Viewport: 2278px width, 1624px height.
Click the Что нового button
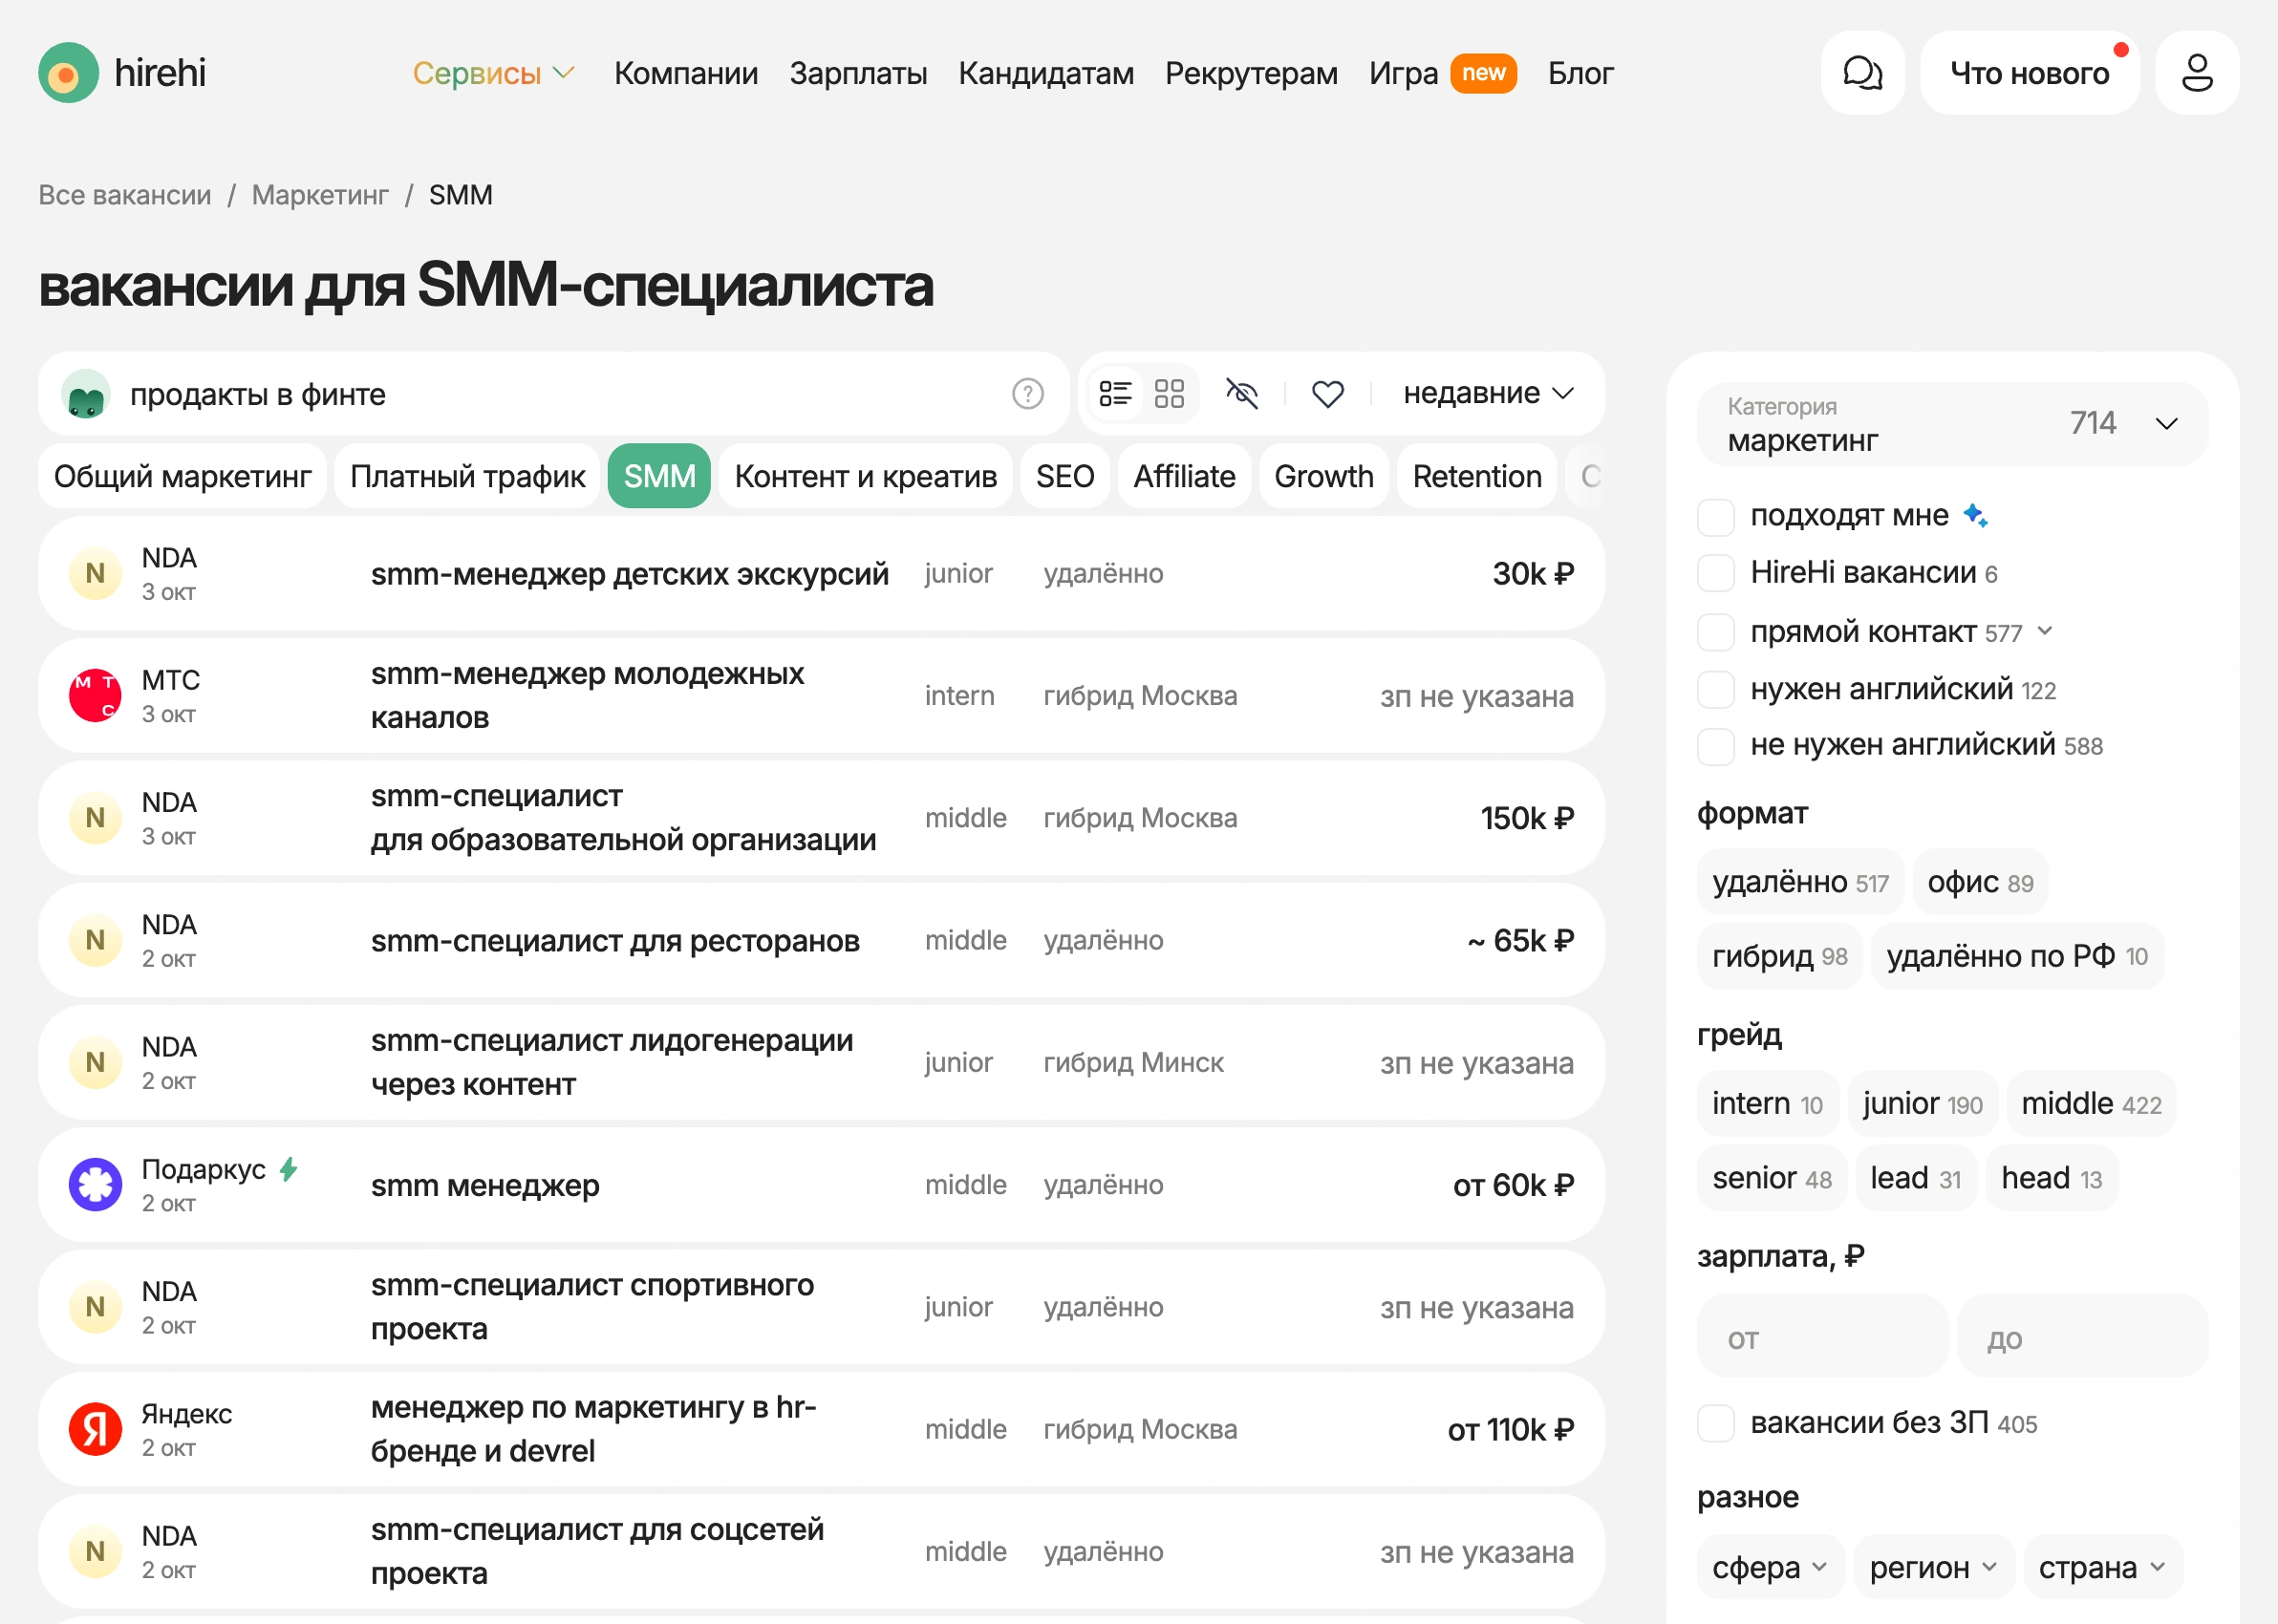coord(2029,73)
